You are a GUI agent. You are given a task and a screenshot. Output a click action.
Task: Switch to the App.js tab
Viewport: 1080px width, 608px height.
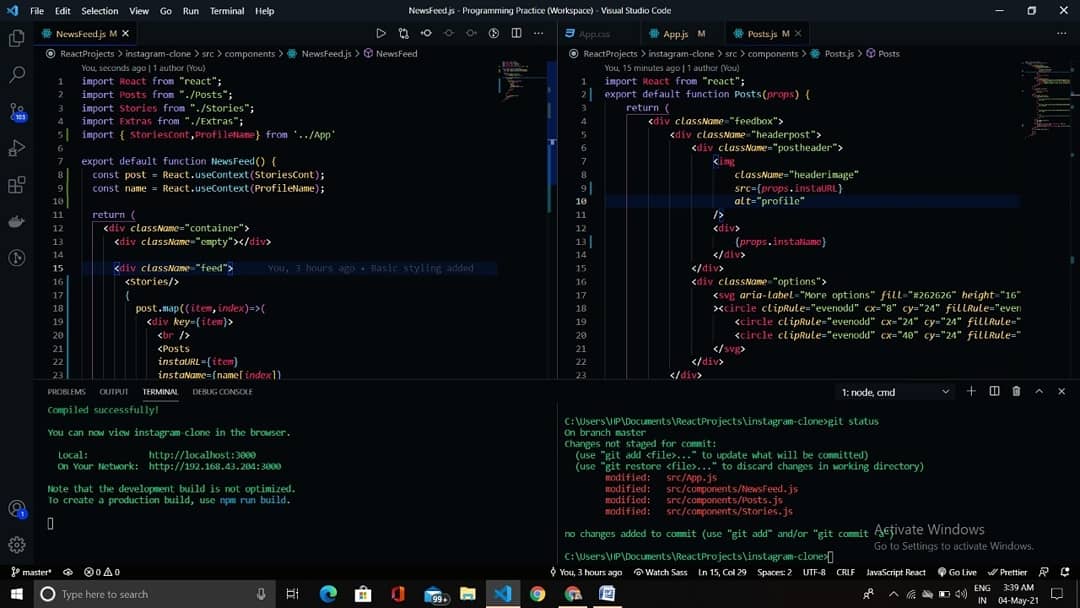coord(676,33)
